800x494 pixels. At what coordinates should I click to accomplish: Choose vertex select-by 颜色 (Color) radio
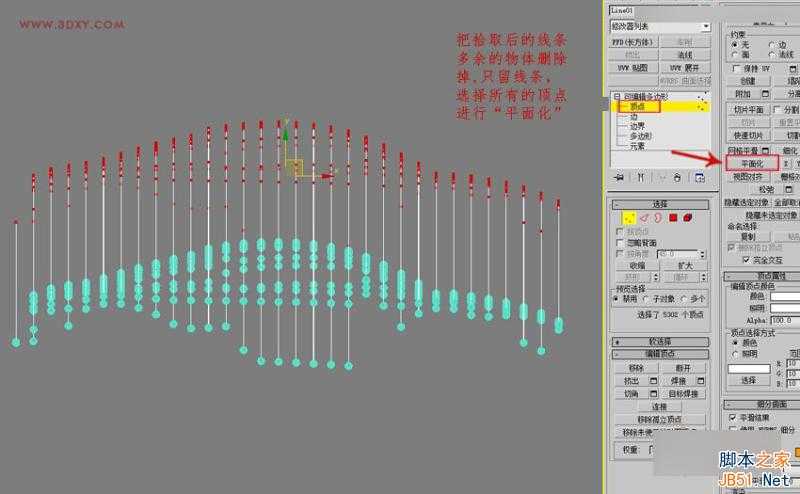[735, 343]
